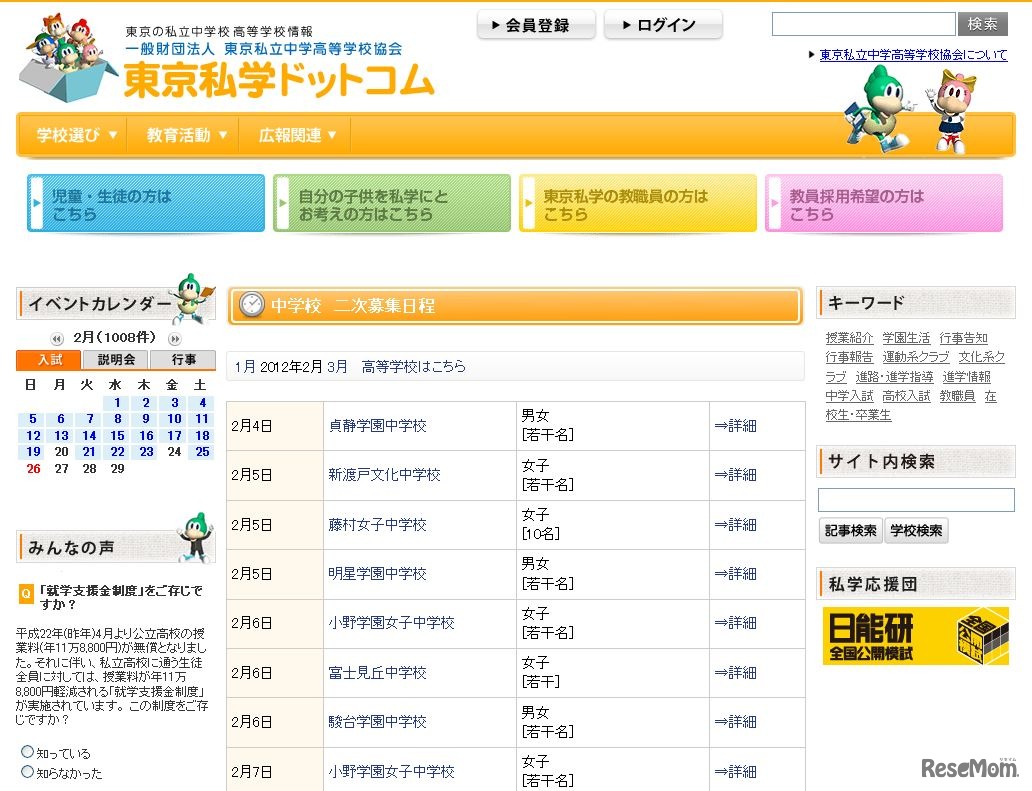Expand the 学校選び menu
The height and width of the screenshot is (791, 1032).
pyautogui.click(x=76, y=135)
